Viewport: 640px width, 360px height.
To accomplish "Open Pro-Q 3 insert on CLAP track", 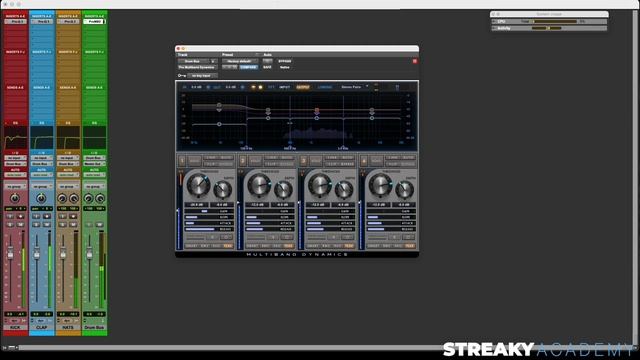I will 42,21.
